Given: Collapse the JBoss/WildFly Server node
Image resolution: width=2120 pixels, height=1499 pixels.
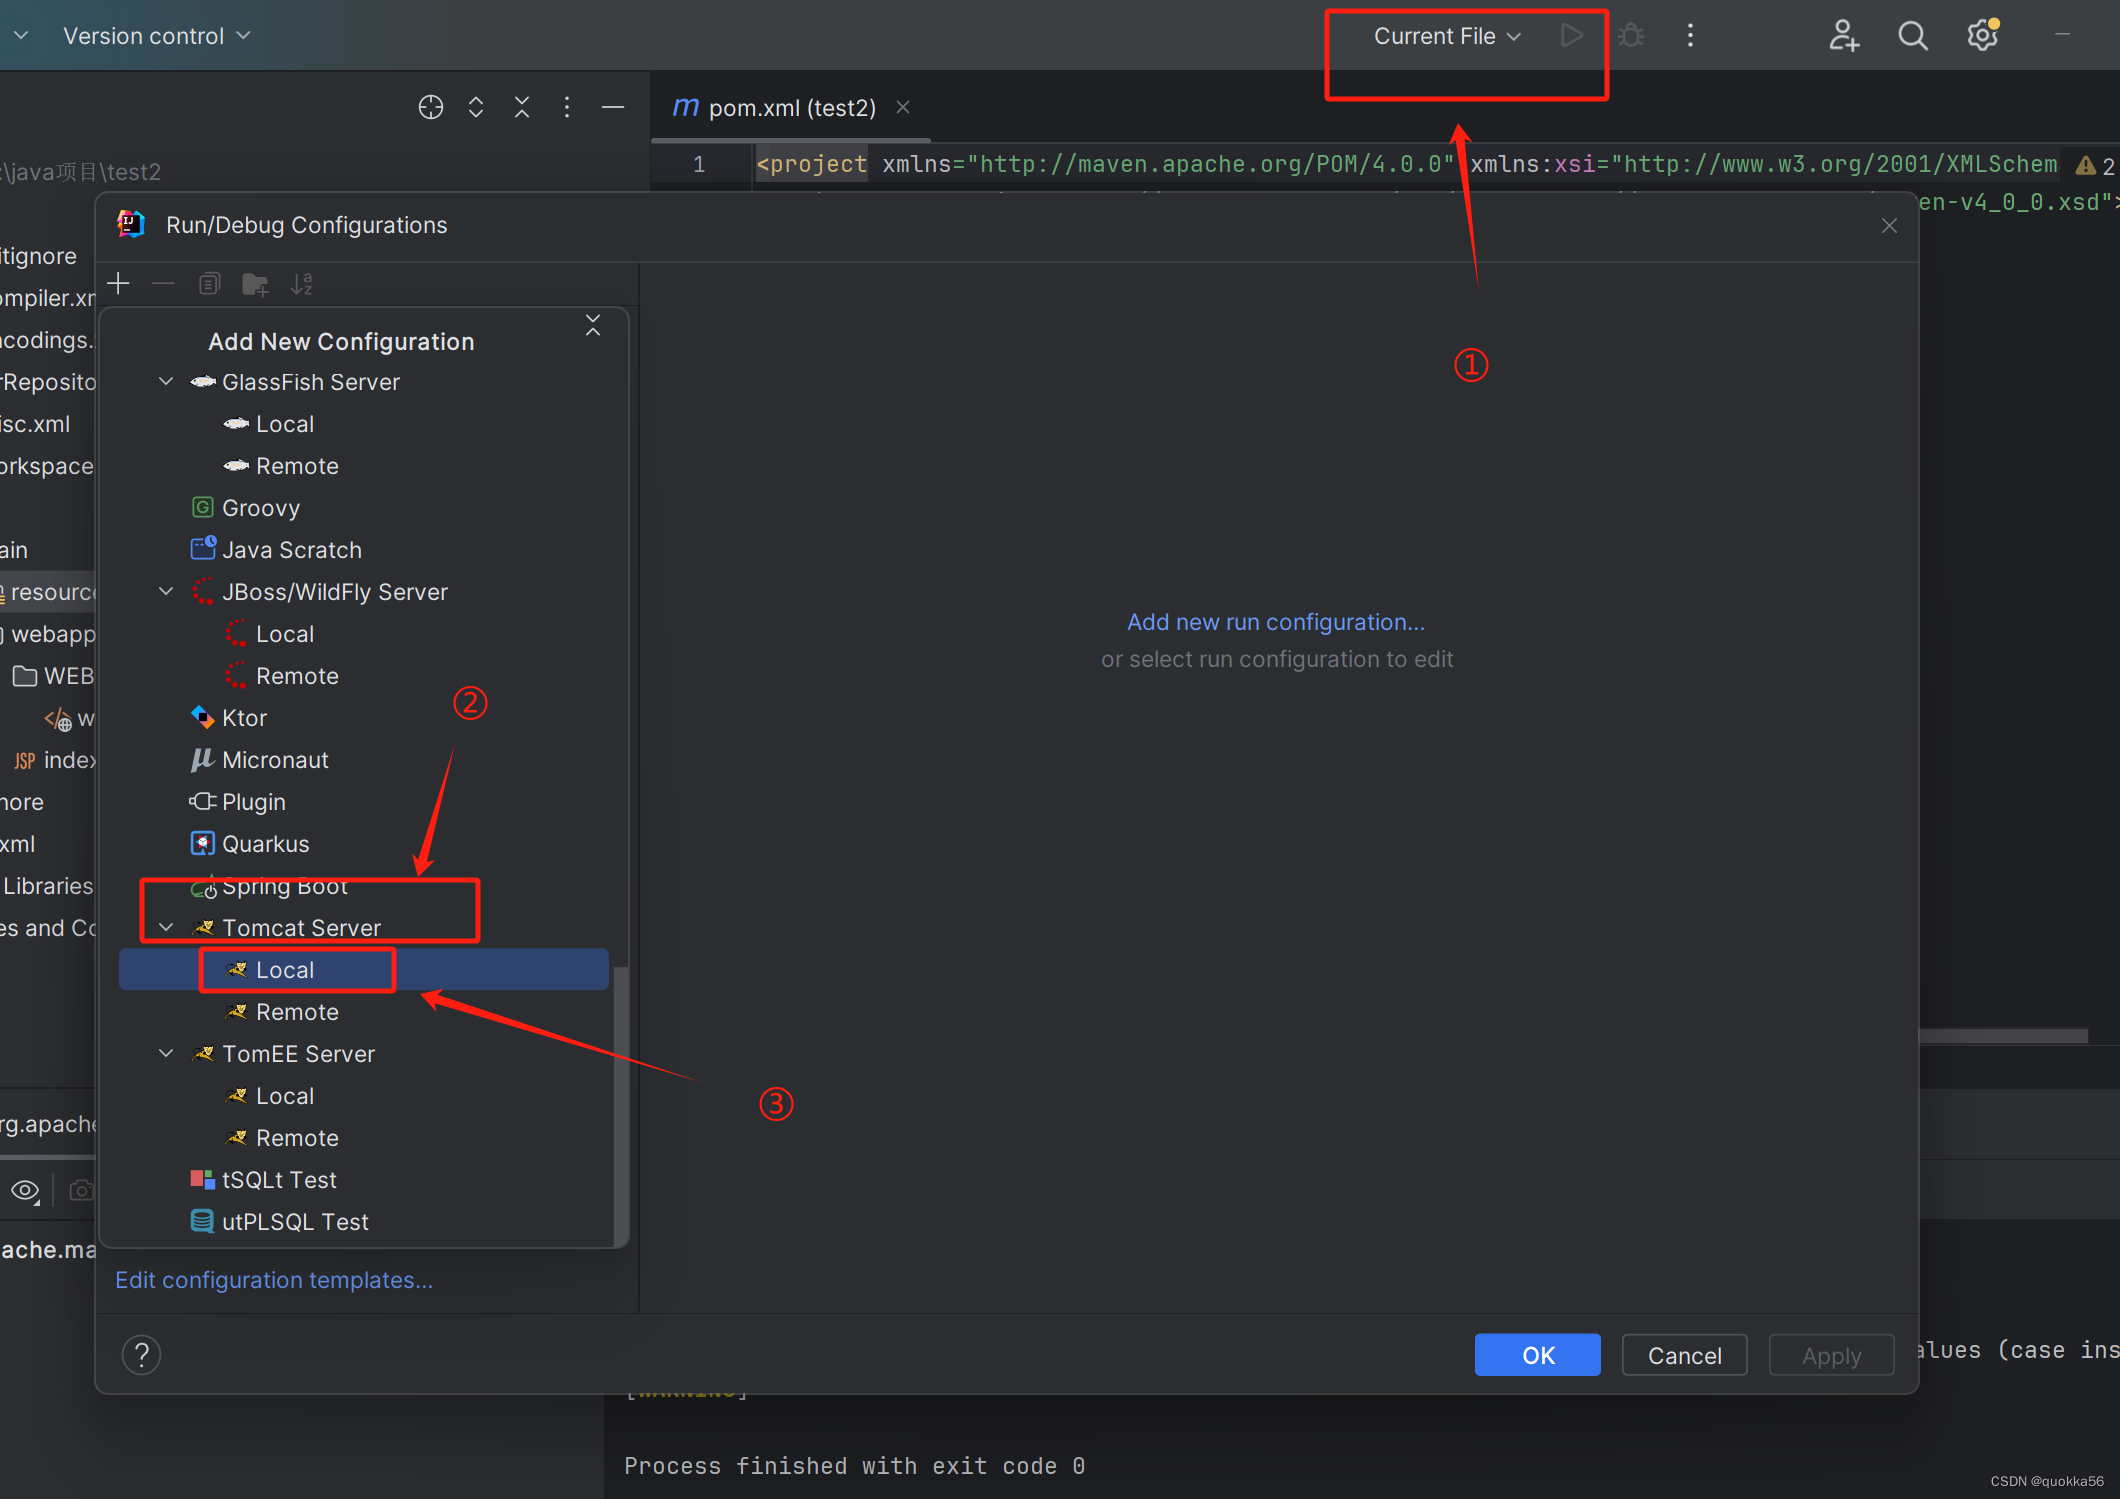Looking at the screenshot, I should pyautogui.click(x=166, y=592).
